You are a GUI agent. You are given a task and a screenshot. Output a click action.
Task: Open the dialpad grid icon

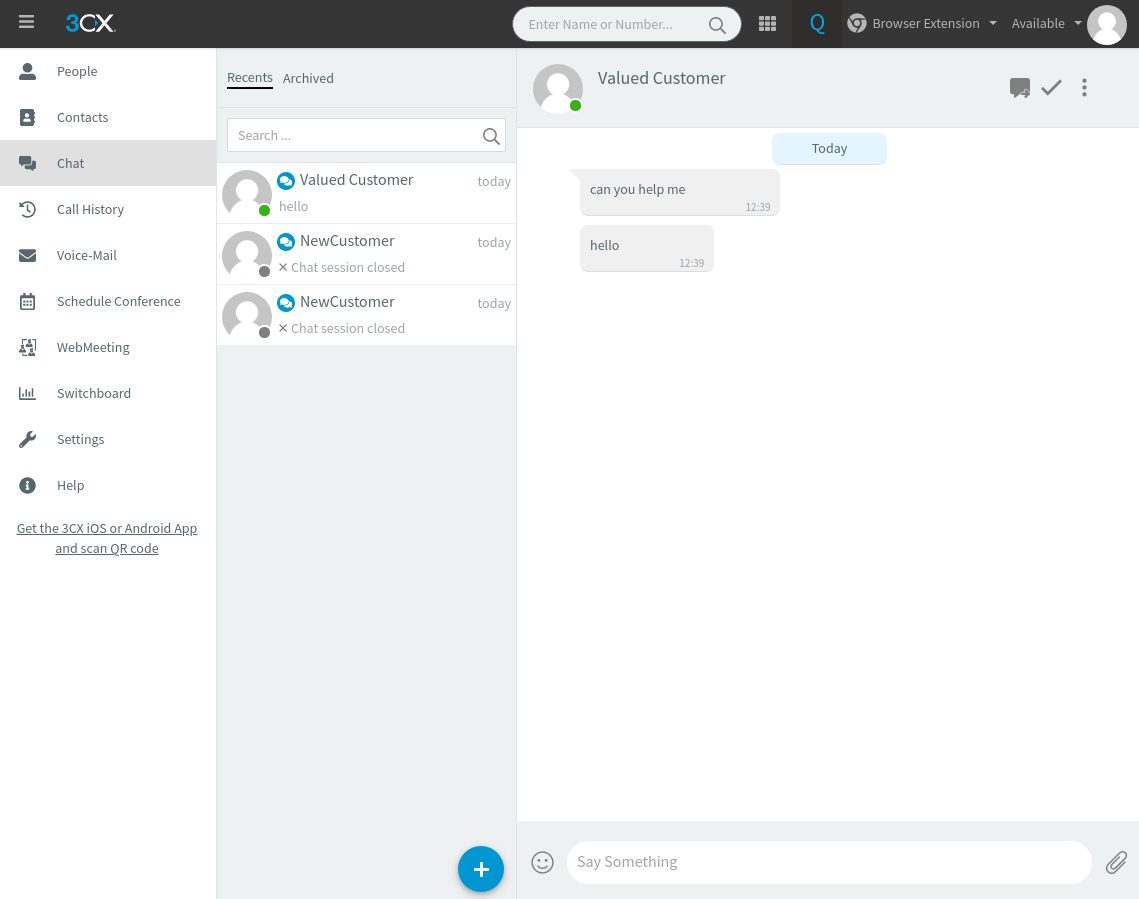[x=767, y=24]
